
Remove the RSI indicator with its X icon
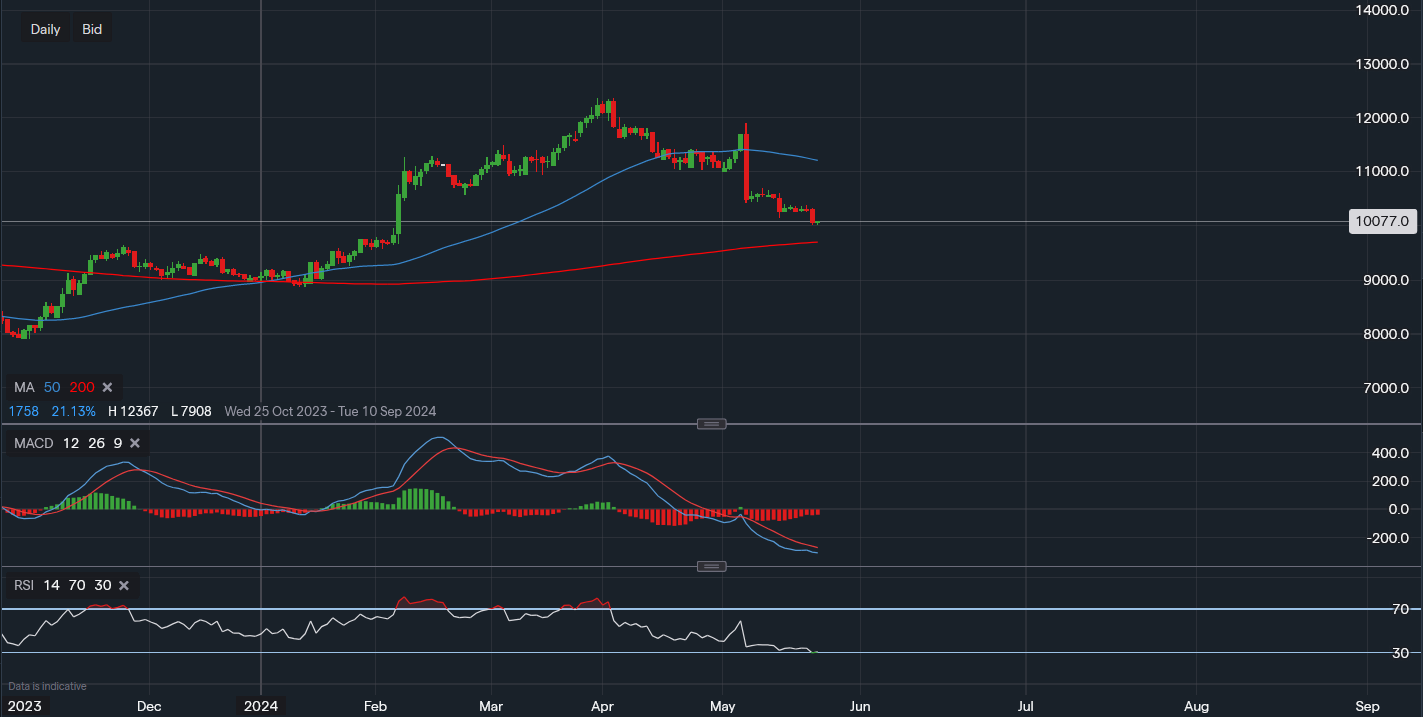click(124, 585)
